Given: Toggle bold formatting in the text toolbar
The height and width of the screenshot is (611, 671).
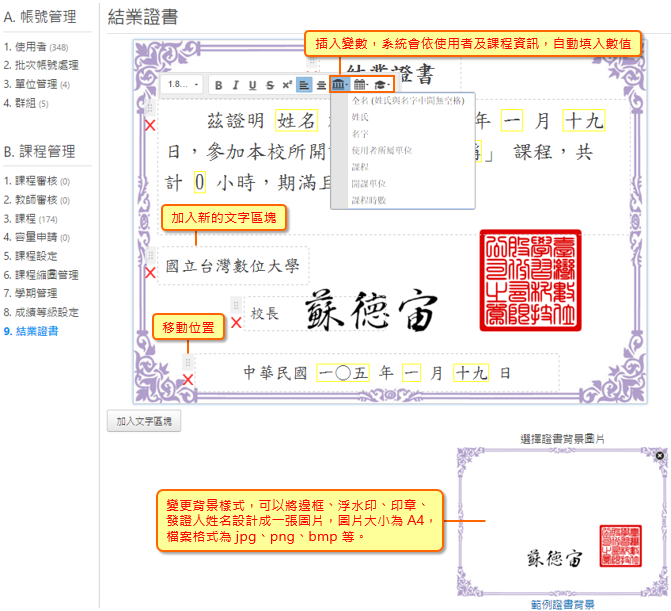Looking at the screenshot, I should [x=219, y=85].
